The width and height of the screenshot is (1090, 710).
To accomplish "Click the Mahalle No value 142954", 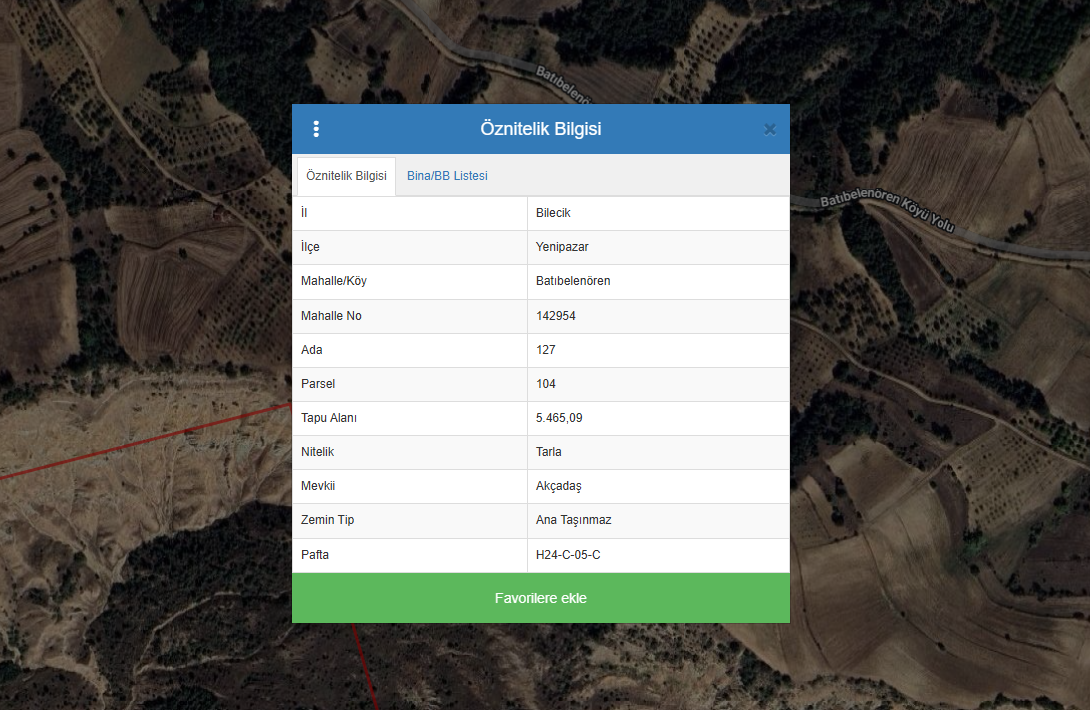I will (x=556, y=316).
